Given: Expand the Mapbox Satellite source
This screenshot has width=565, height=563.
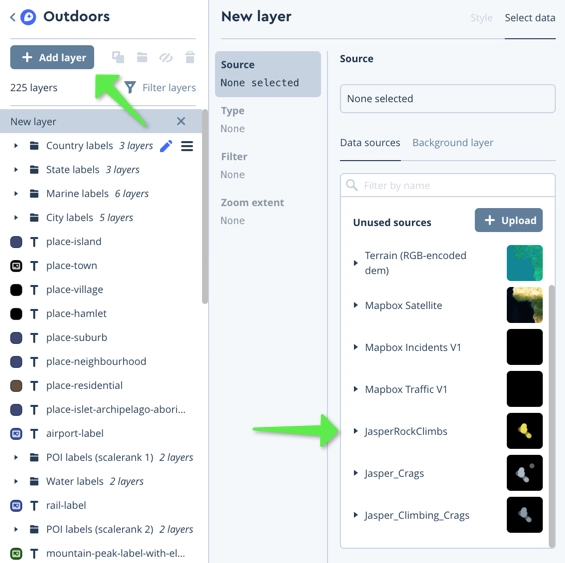Looking at the screenshot, I should [x=356, y=305].
